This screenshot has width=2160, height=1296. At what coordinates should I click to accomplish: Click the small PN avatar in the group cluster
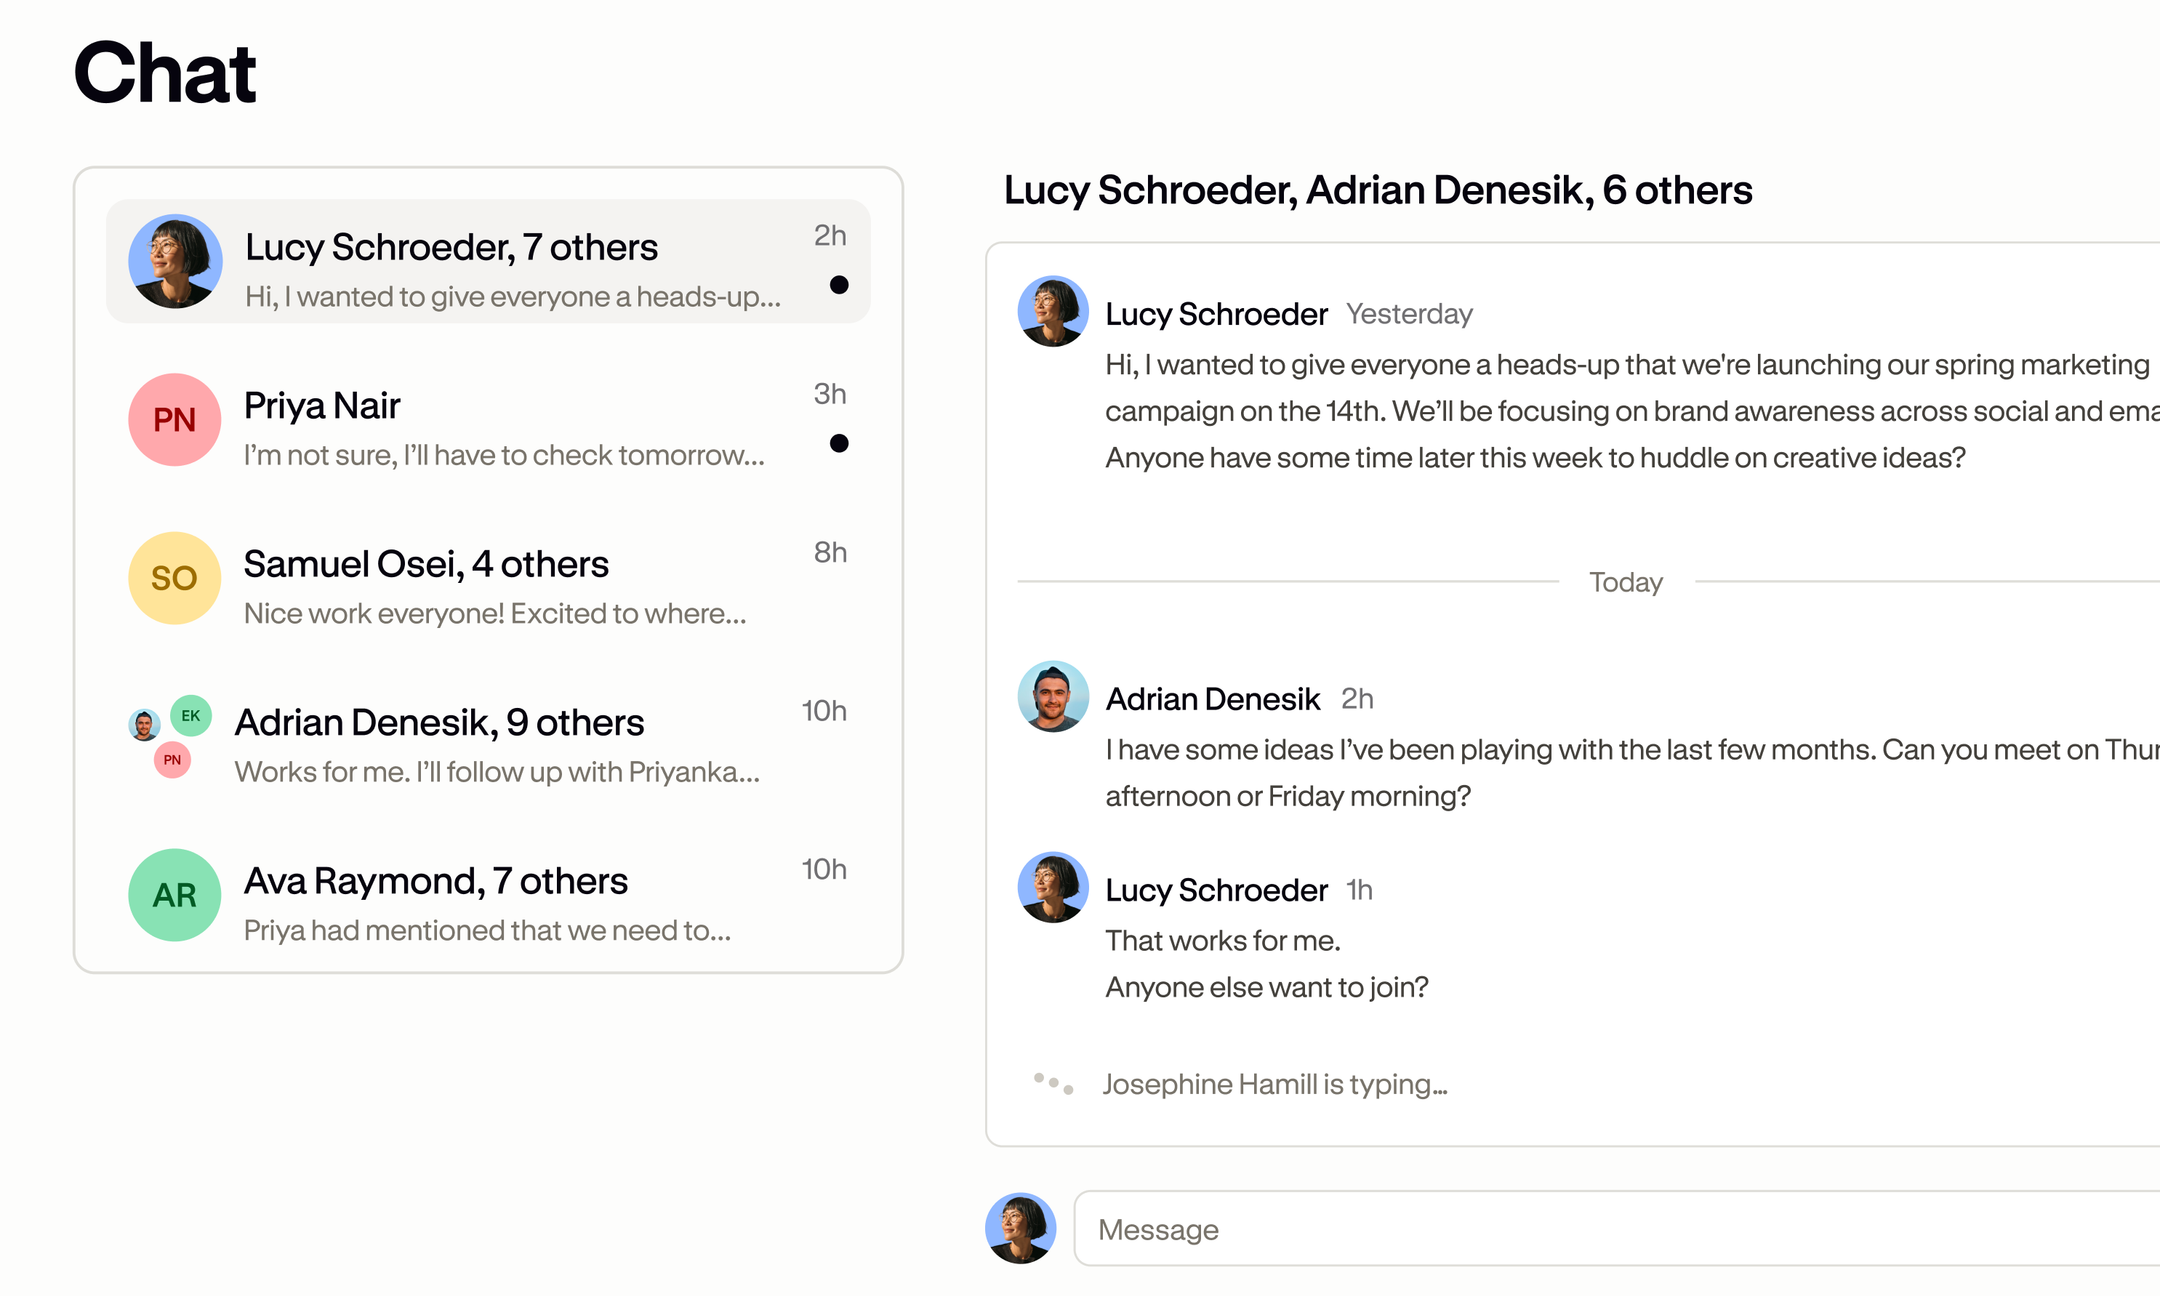(172, 760)
